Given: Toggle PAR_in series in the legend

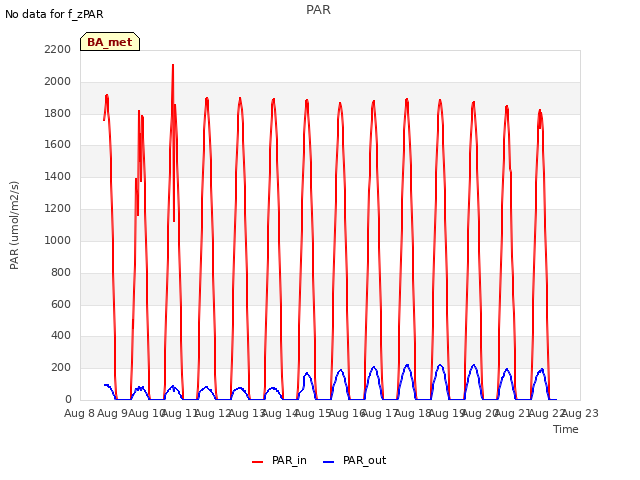Looking at the screenshot, I should (x=279, y=461).
